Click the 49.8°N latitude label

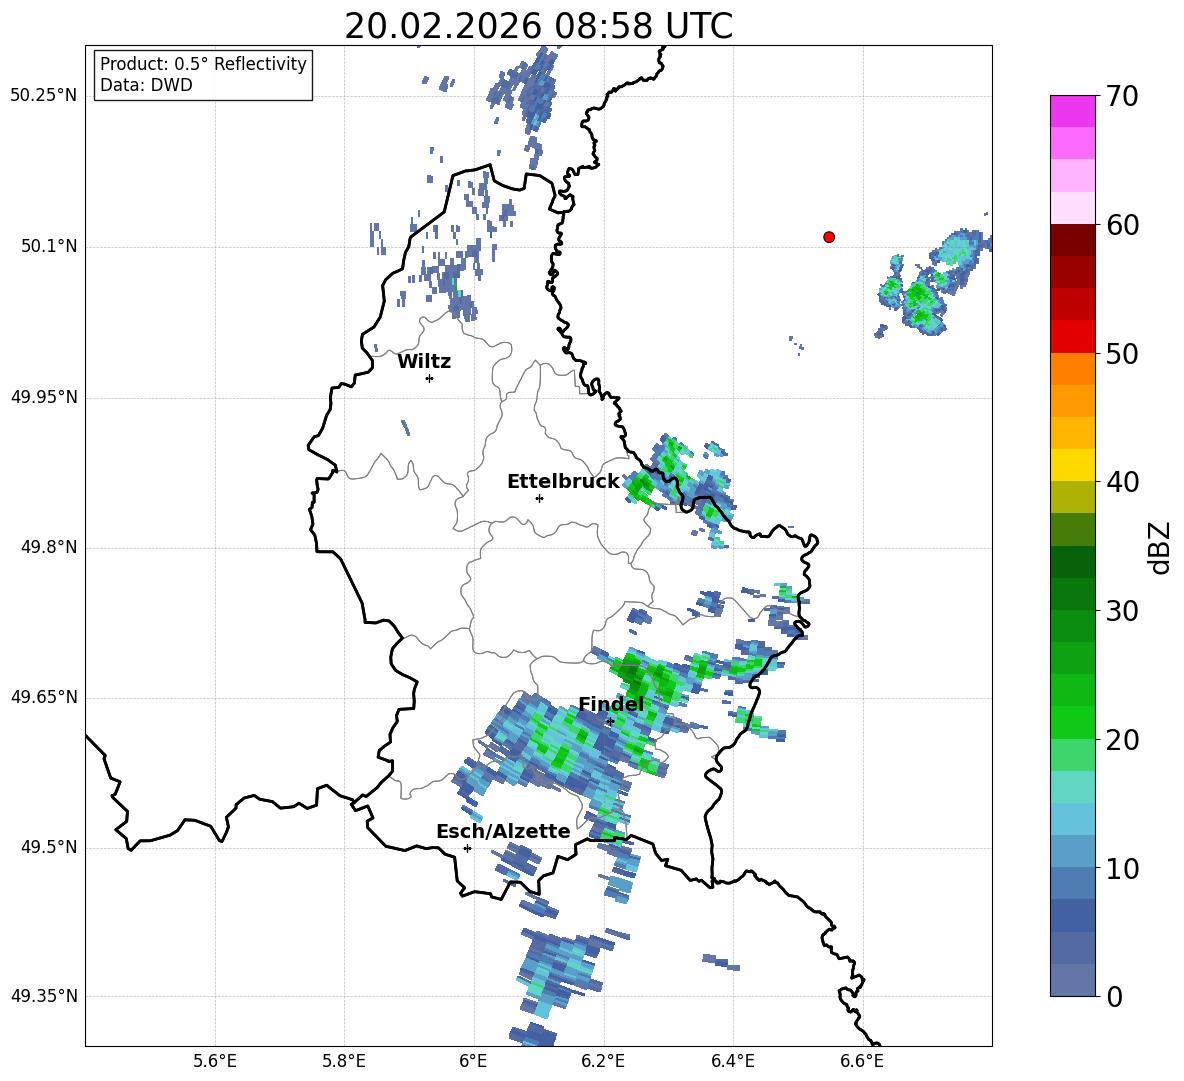pos(48,547)
